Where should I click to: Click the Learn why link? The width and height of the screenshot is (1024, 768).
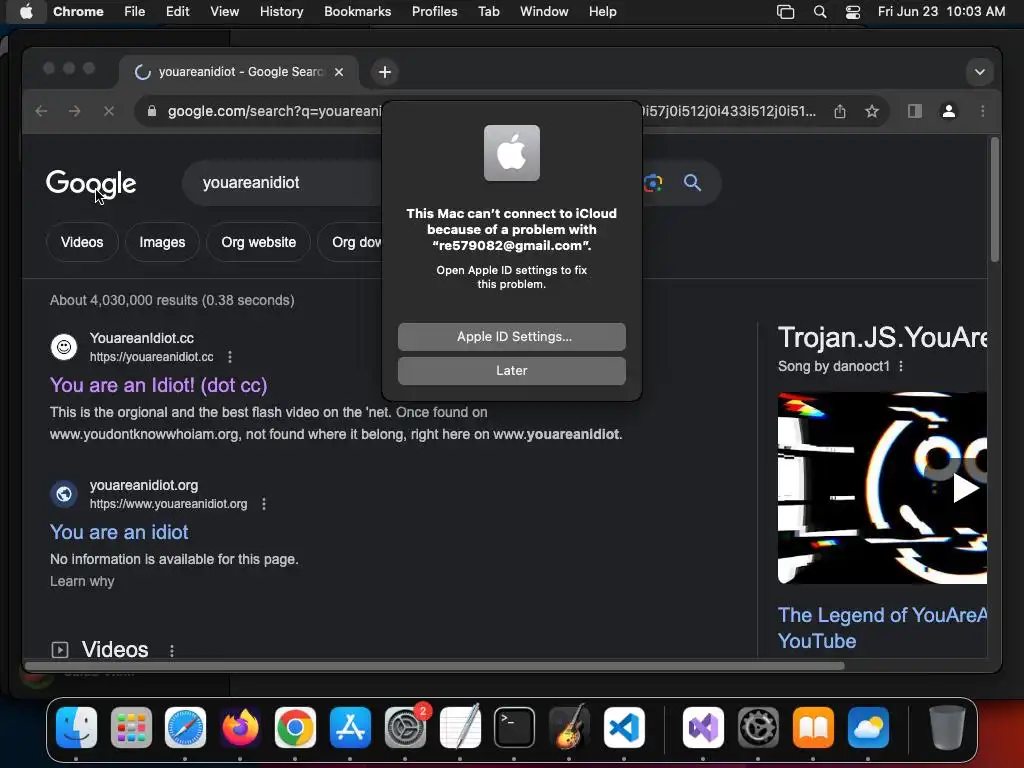pos(82,581)
